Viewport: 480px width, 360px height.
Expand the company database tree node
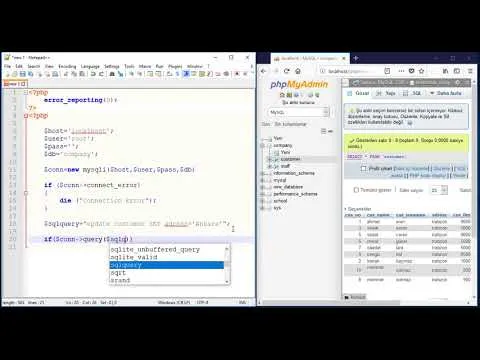point(262,146)
